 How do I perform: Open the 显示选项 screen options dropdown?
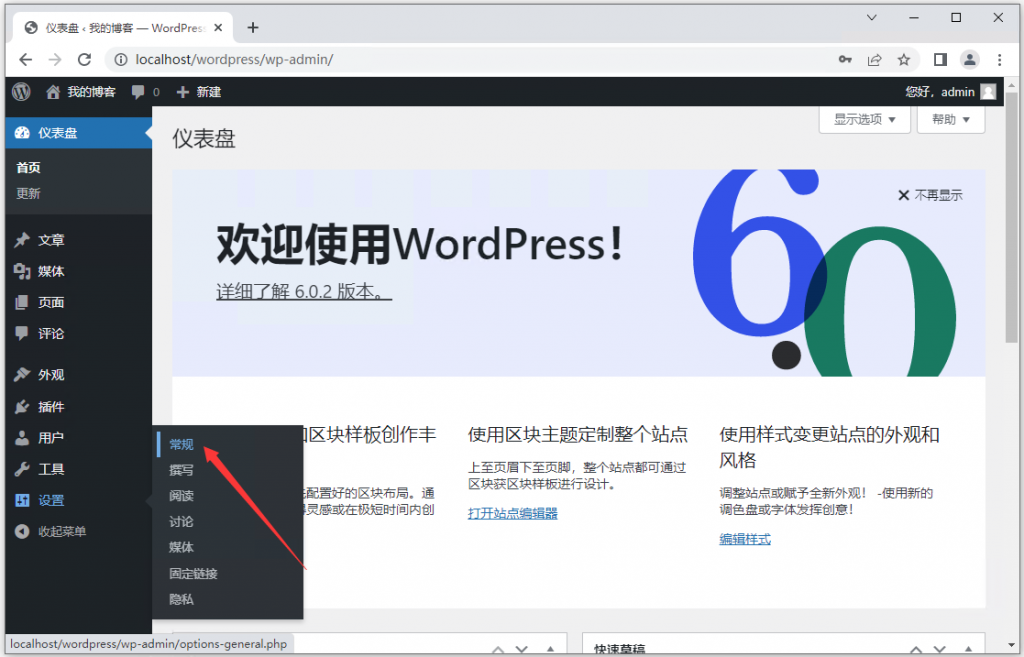(x=863, y=119)
